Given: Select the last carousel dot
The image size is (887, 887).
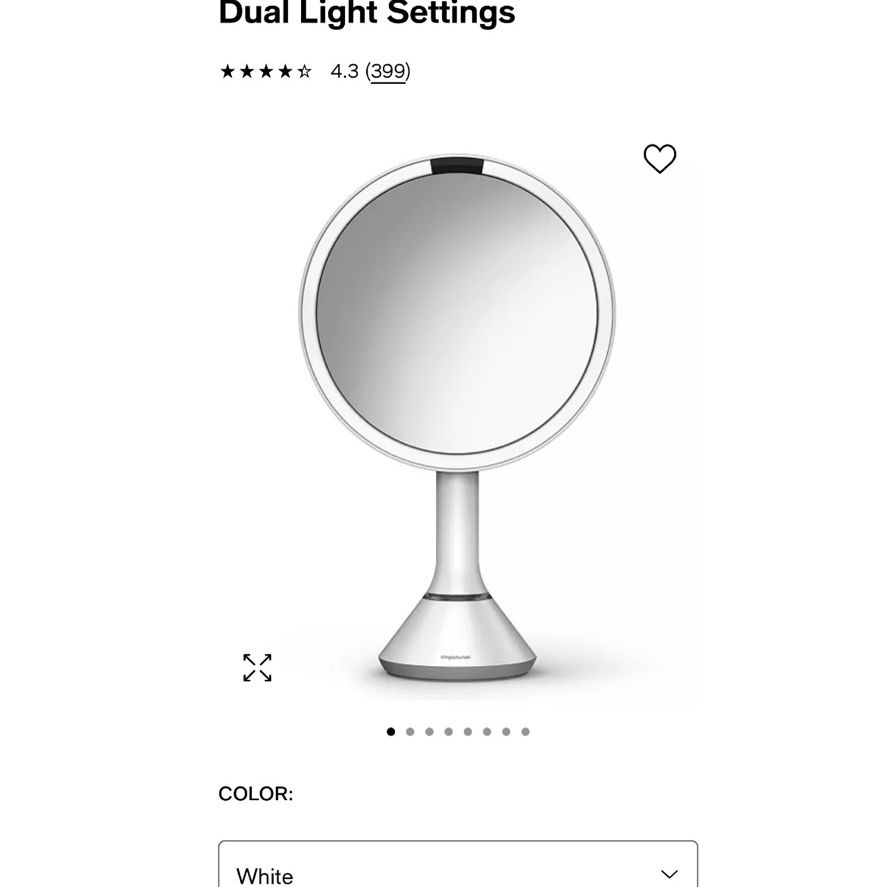Looking at the screenshot, I should tap(526, 731).
